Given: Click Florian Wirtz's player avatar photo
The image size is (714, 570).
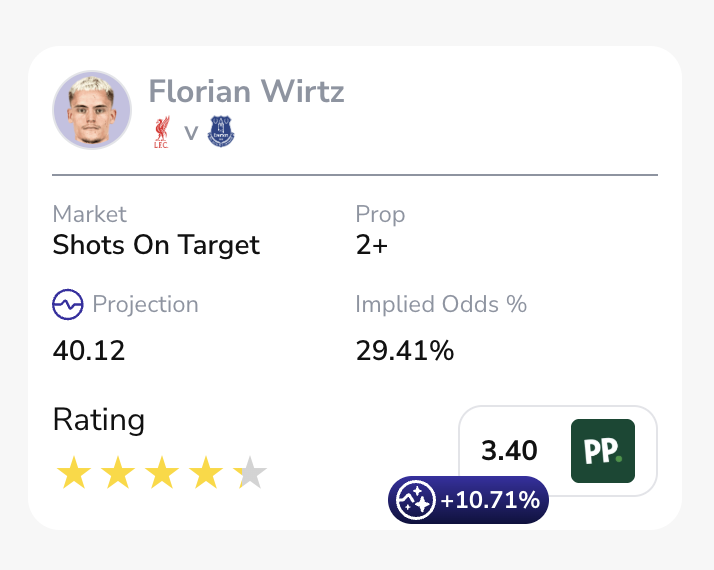Looking at the screenshot, I should click(92, 110).
